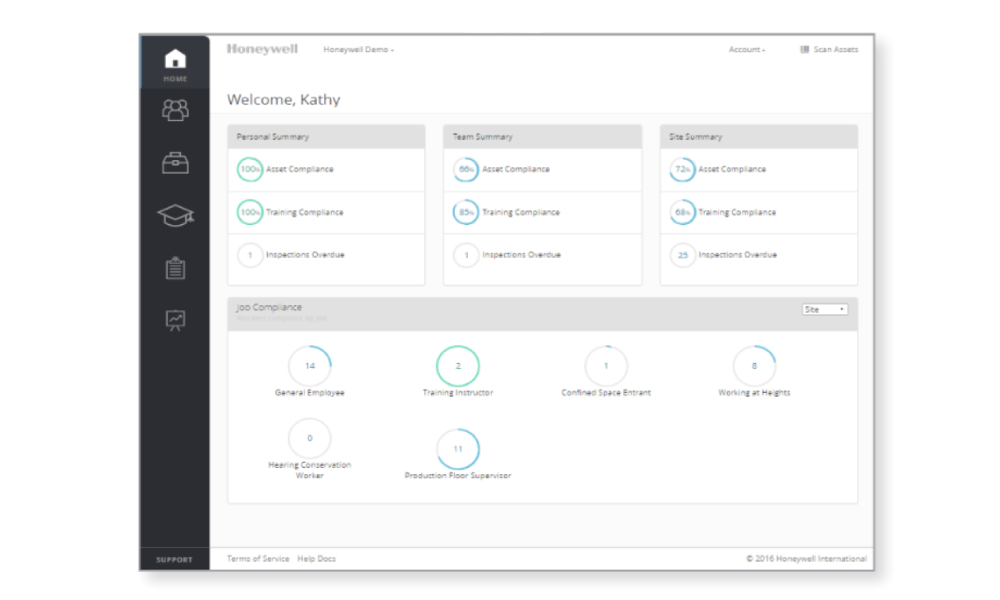The image size is (1000, 600).
Task: Click Asset Compliance label in Team Summary
Action: click(x=515, y=170)
